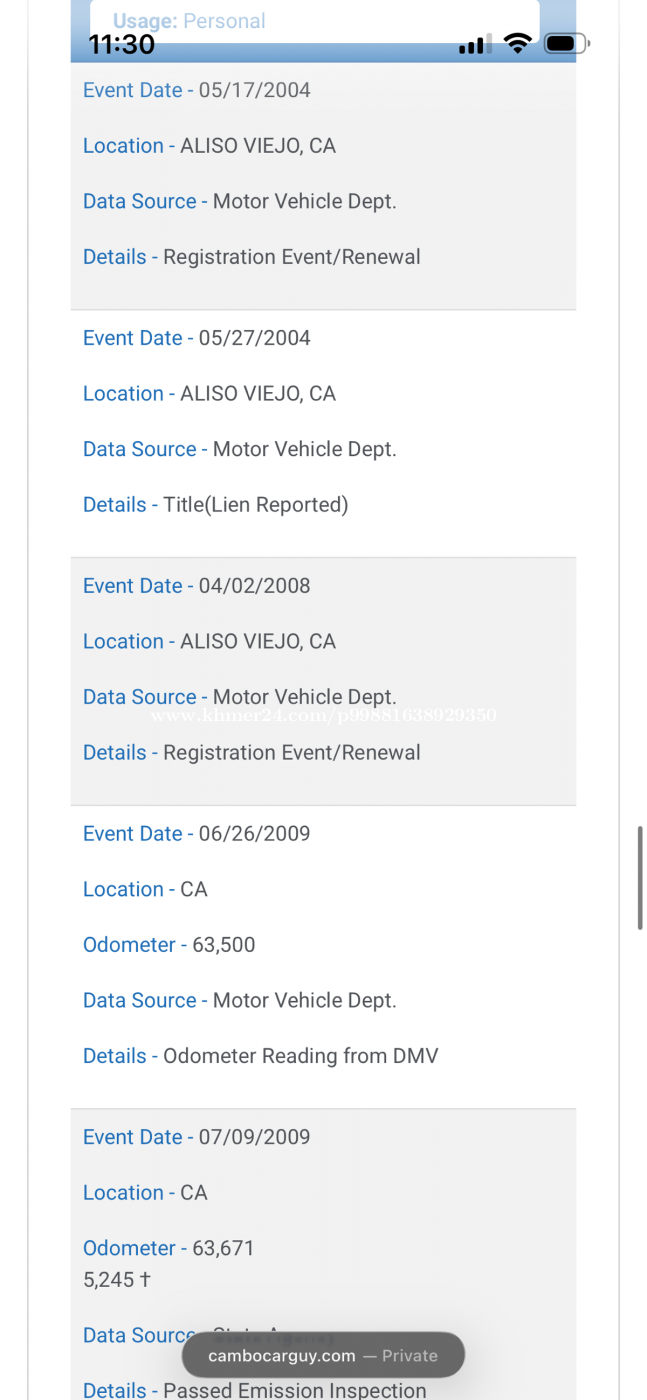Tap the Wi-Fi status icon
The height and width of the screenshot is (1400, 647).
click(517, 43)
